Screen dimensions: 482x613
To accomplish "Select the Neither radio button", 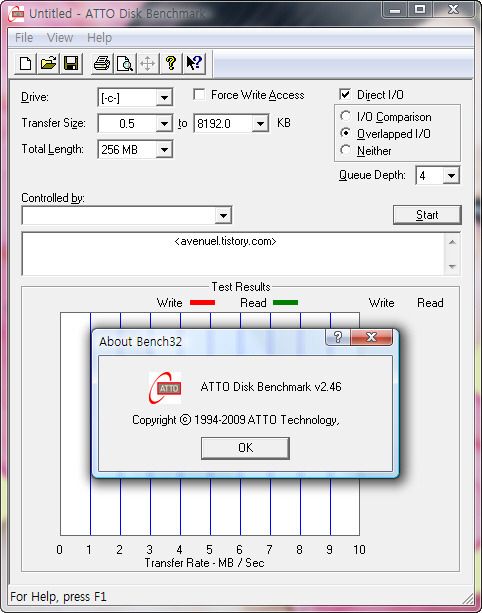I will [x=345, y=150].
